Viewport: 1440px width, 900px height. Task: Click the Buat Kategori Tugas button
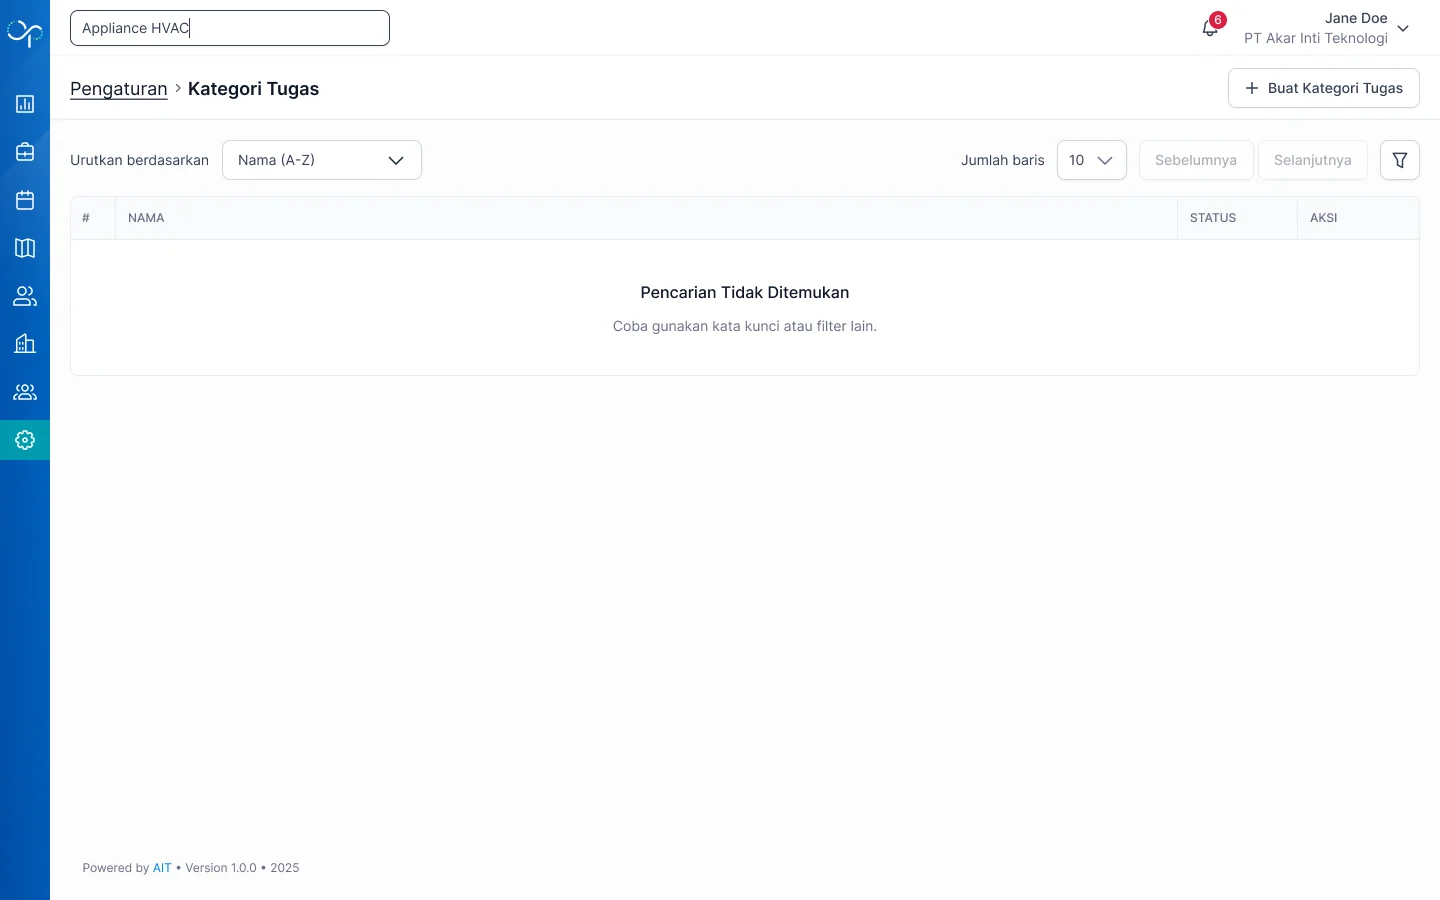click(1324, 88)
